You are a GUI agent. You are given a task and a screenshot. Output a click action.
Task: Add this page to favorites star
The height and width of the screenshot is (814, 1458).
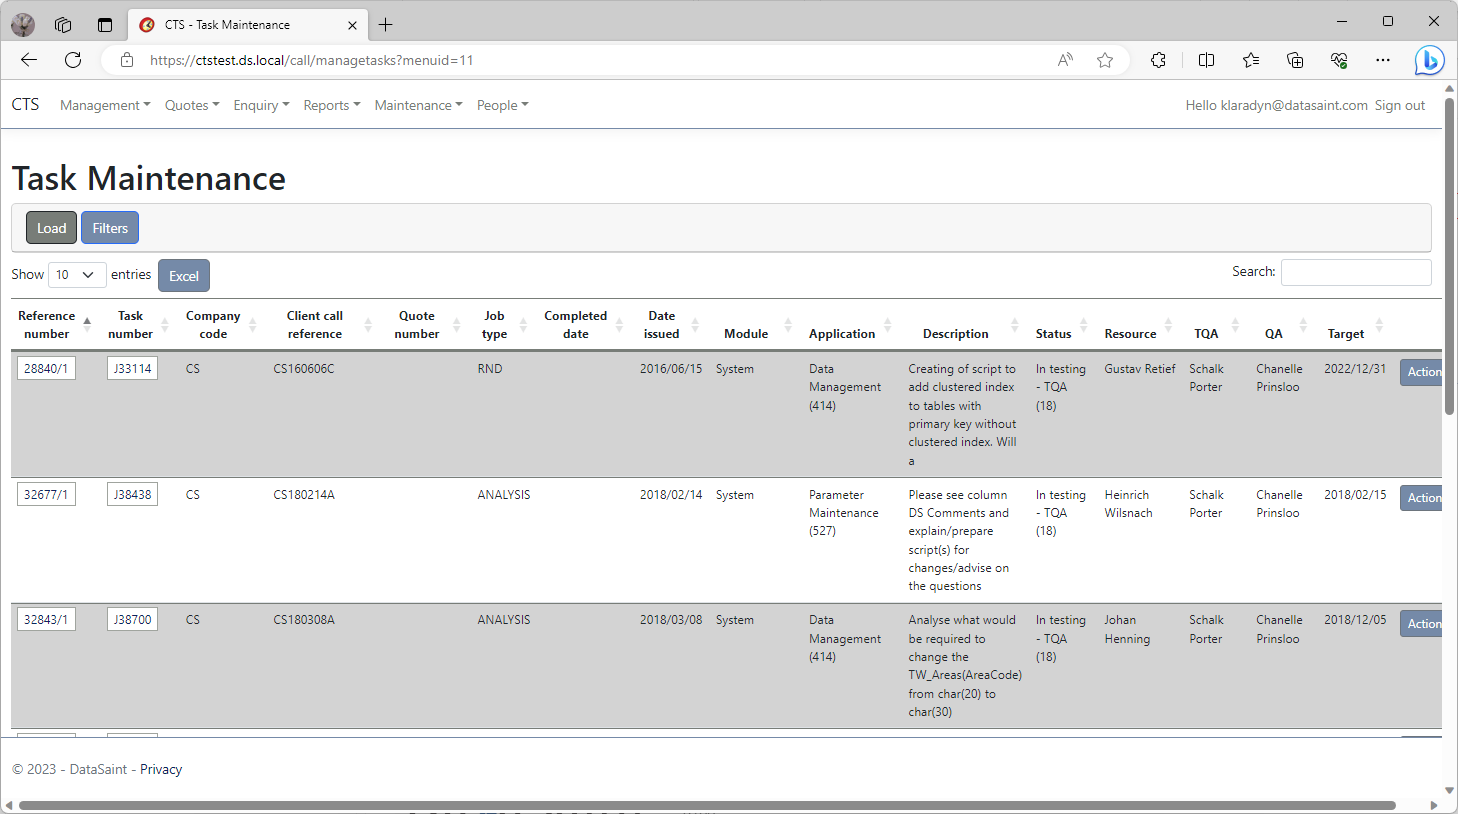[x=1105, y=60]
